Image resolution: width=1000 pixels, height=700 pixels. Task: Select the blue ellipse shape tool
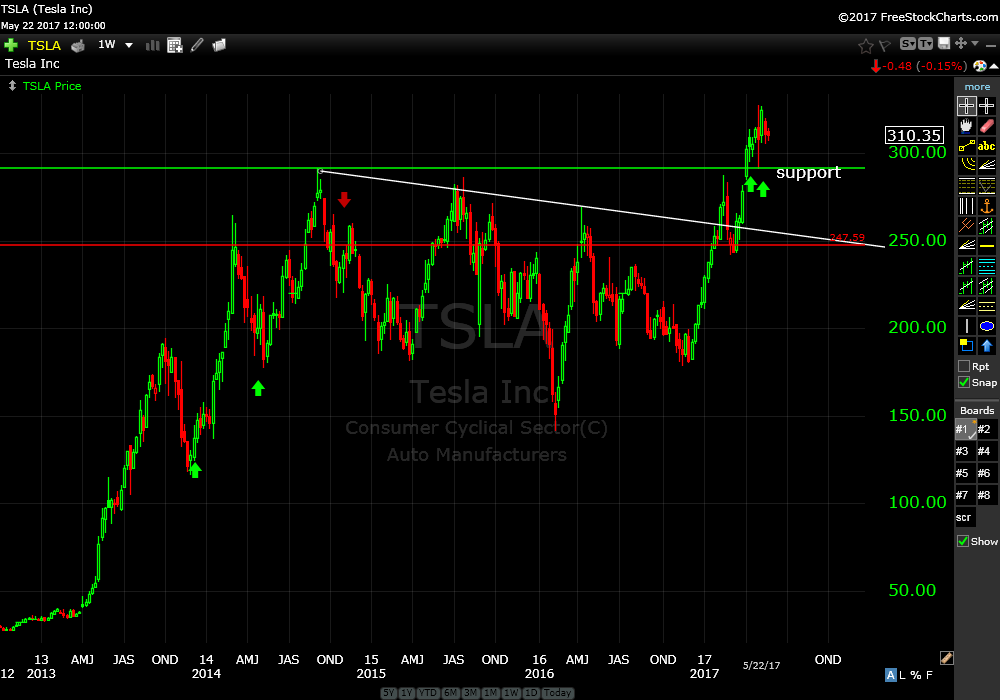click(987, 326)
